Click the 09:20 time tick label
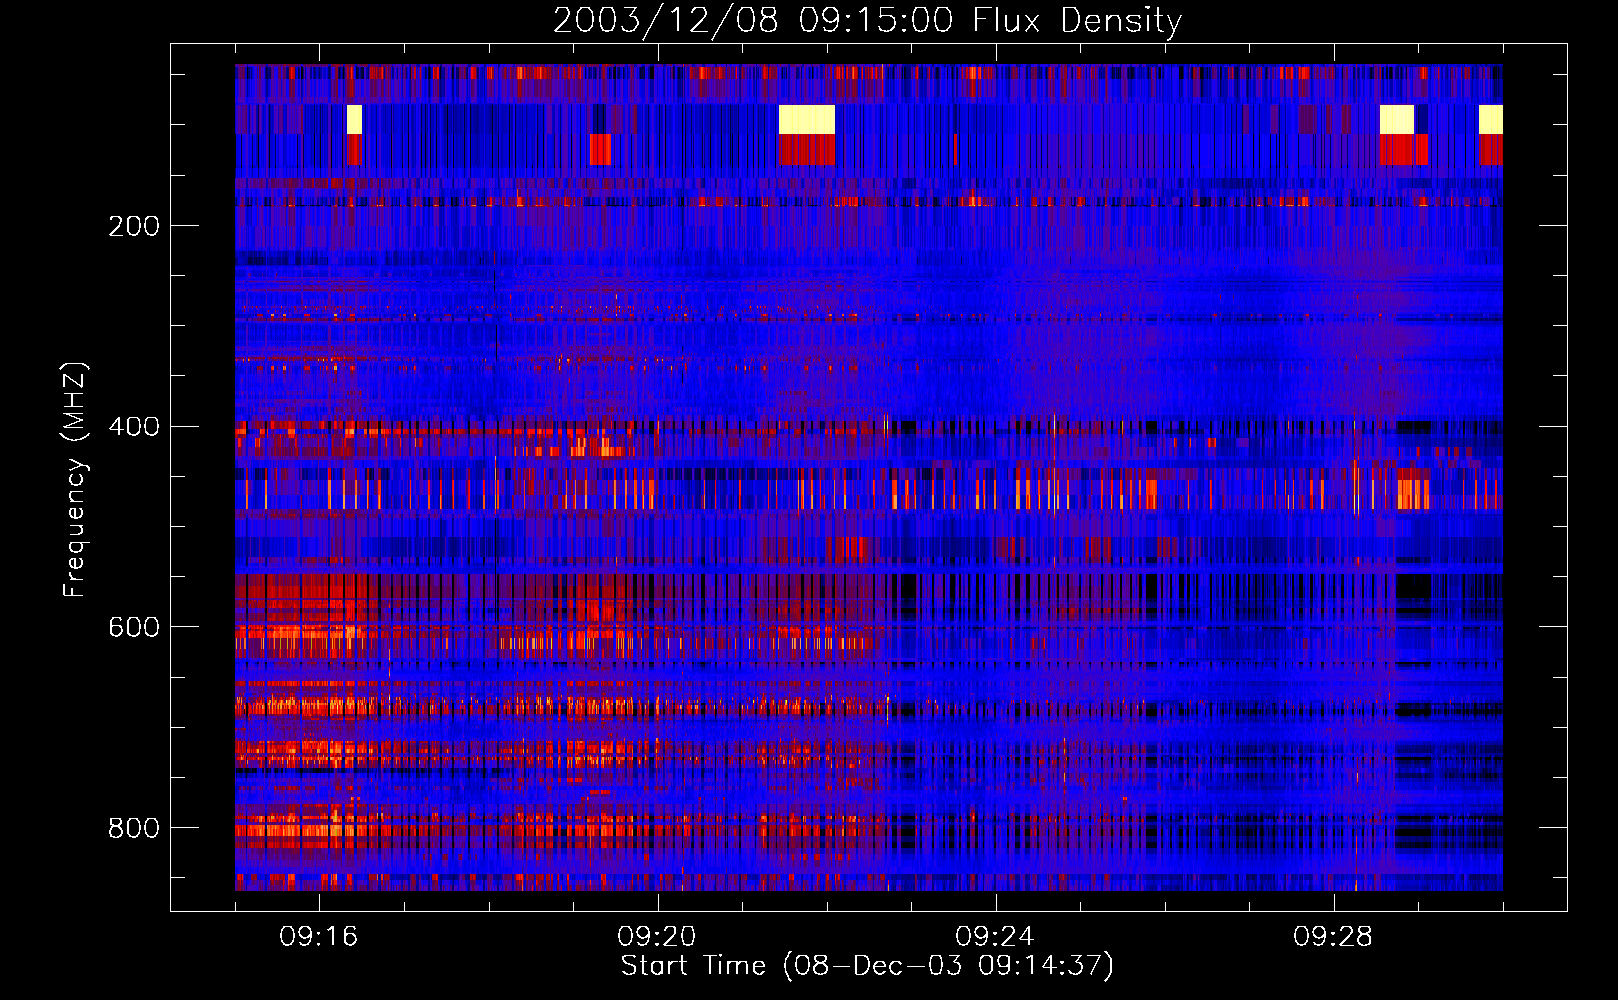The width and height of the screenshot is (1618, 1000). click(657, 937)
